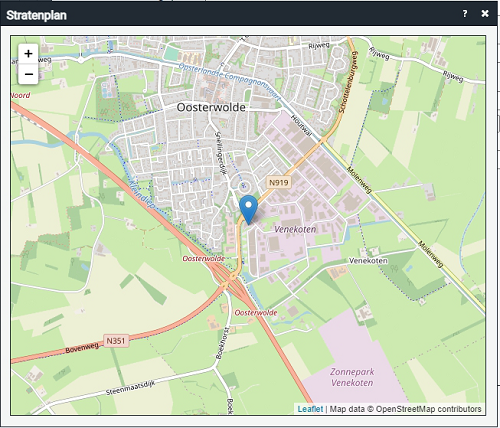Click the Kleindiep waterway label

pyautogui.click(x=142, y=193)
